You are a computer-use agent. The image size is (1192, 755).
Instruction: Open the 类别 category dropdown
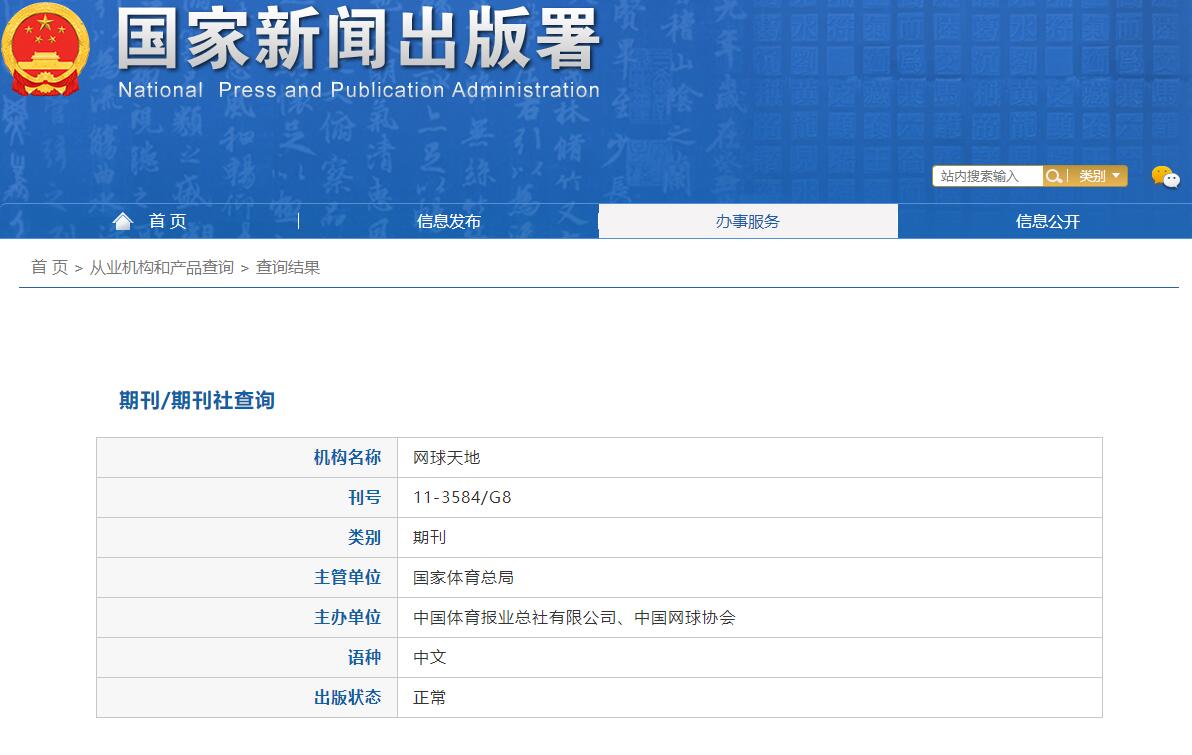[1093, 176]
